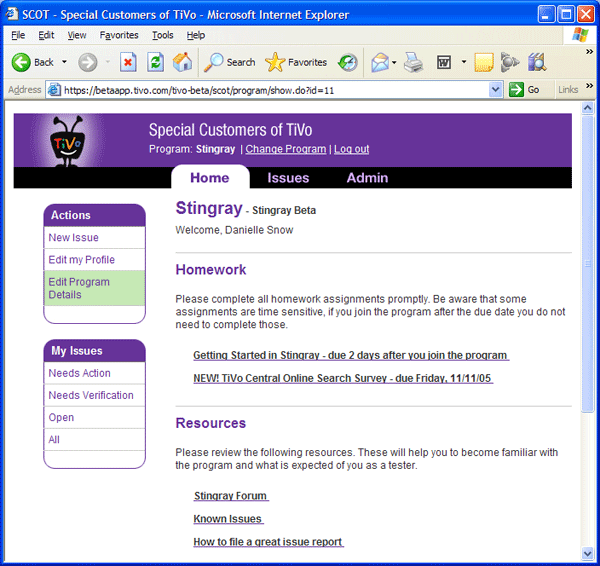Open the address bar URL dropdown
Image resolution: width=600 pixels, height=566 pixels.
point(496,90)
